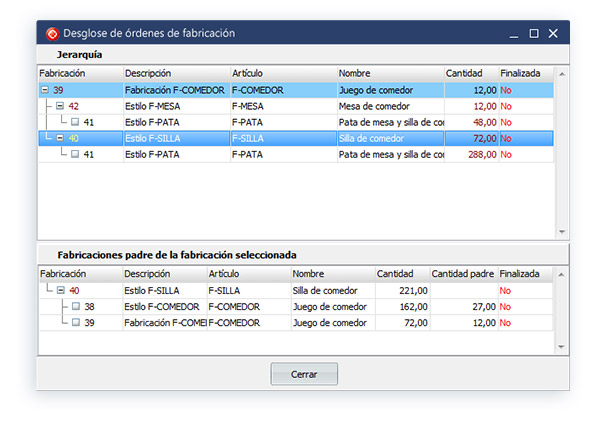
Task: Maximize the Desglose de órdenes window
Action: click(x=533, y=33)
